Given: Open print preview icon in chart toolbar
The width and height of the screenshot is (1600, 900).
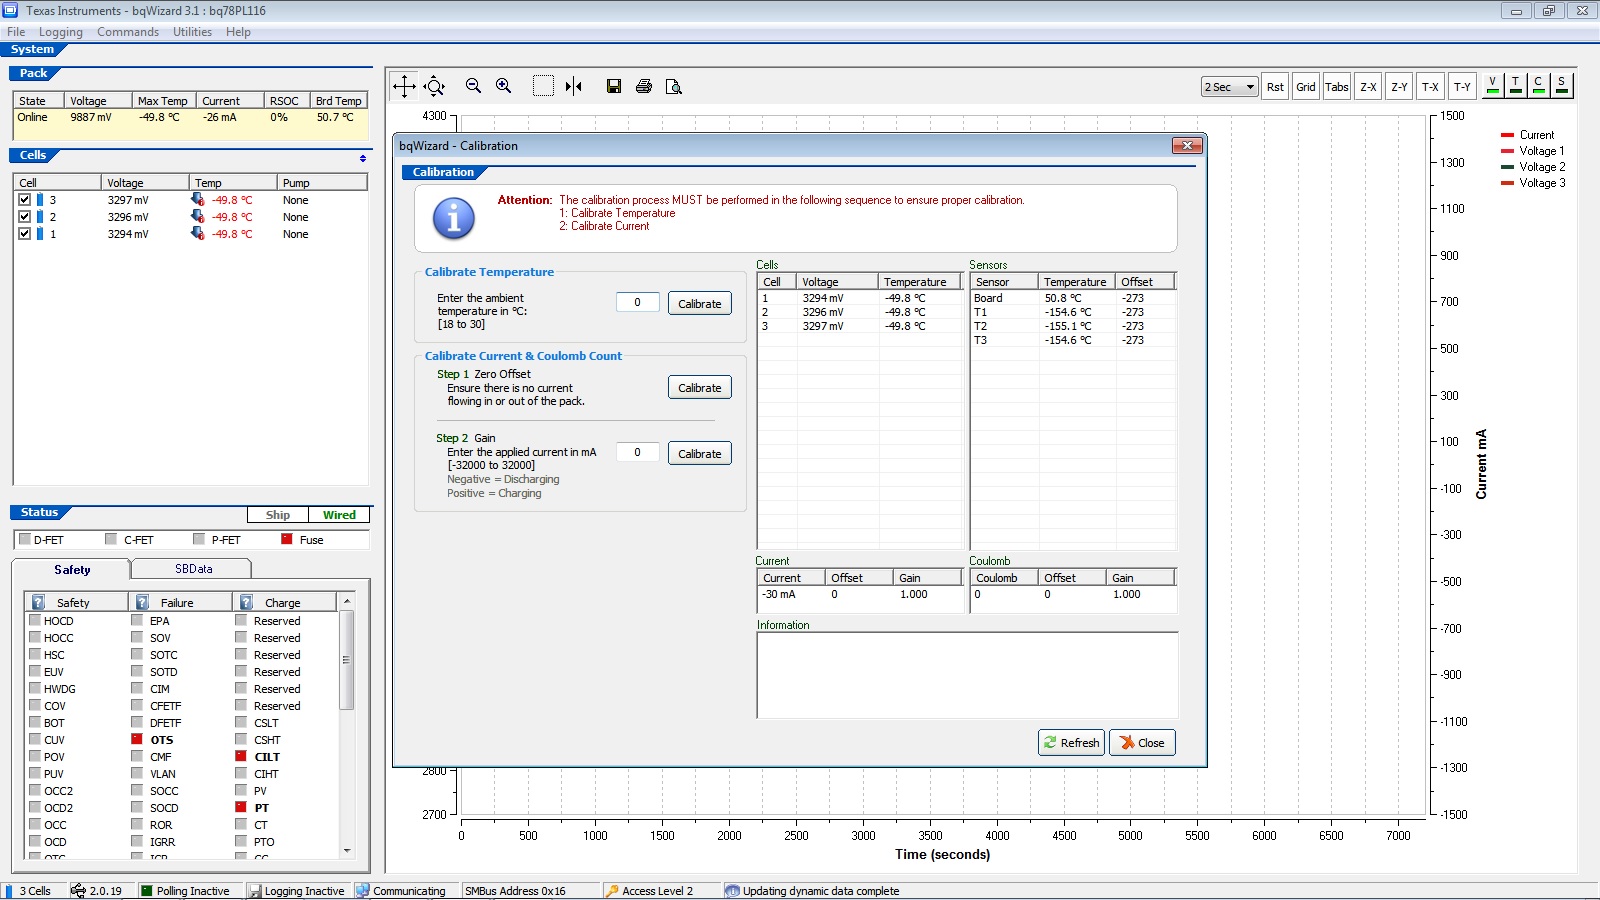Looking at the screenshot, I should (674, 86).
